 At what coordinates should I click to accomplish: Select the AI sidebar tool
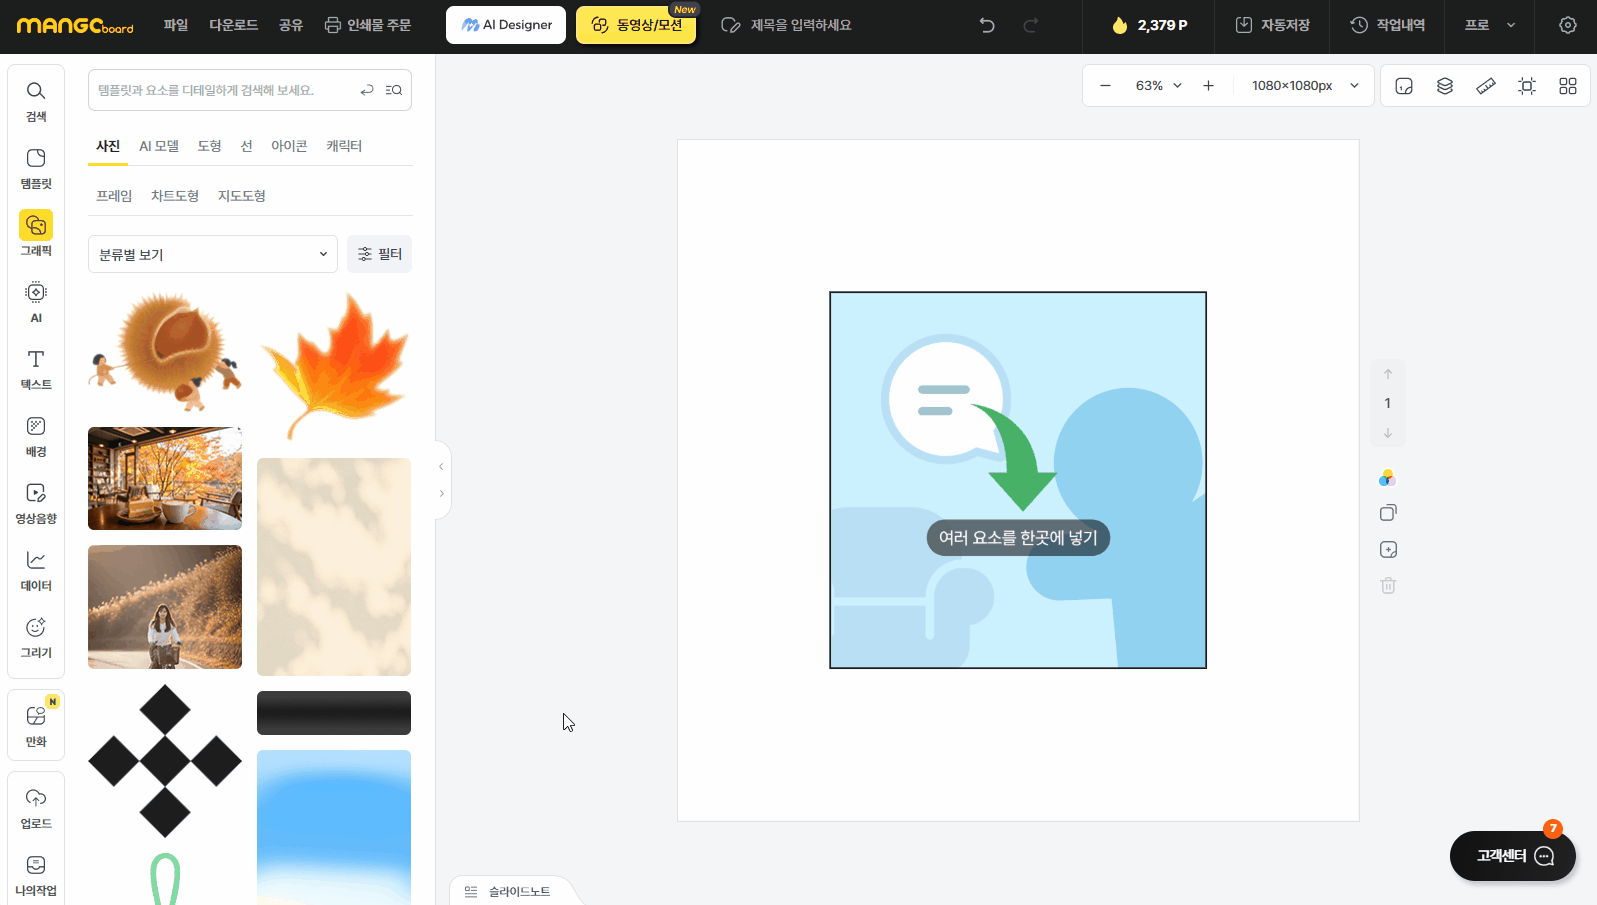point(36,302)
